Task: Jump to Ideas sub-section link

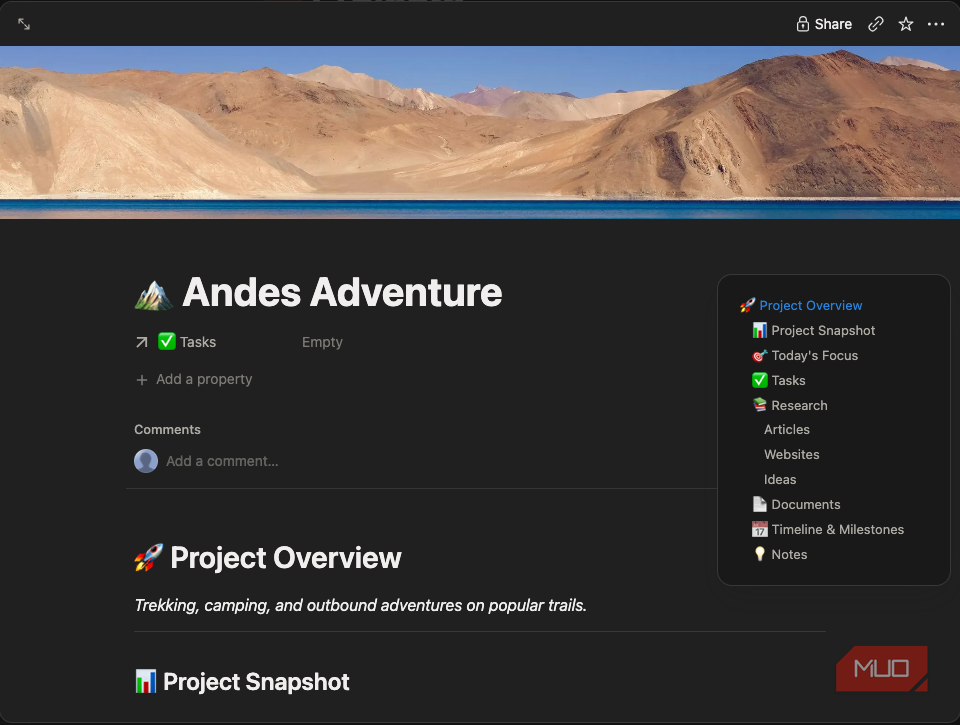Action: pos(780,479)
